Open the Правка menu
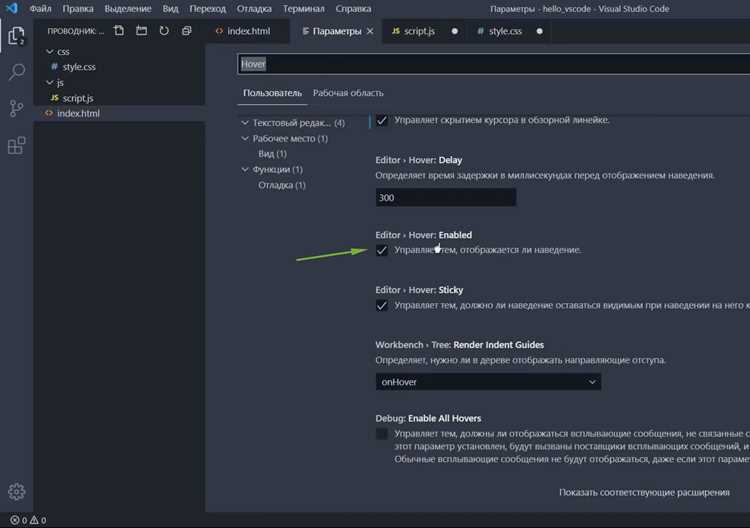750x528 pixels. pos(78,9)
